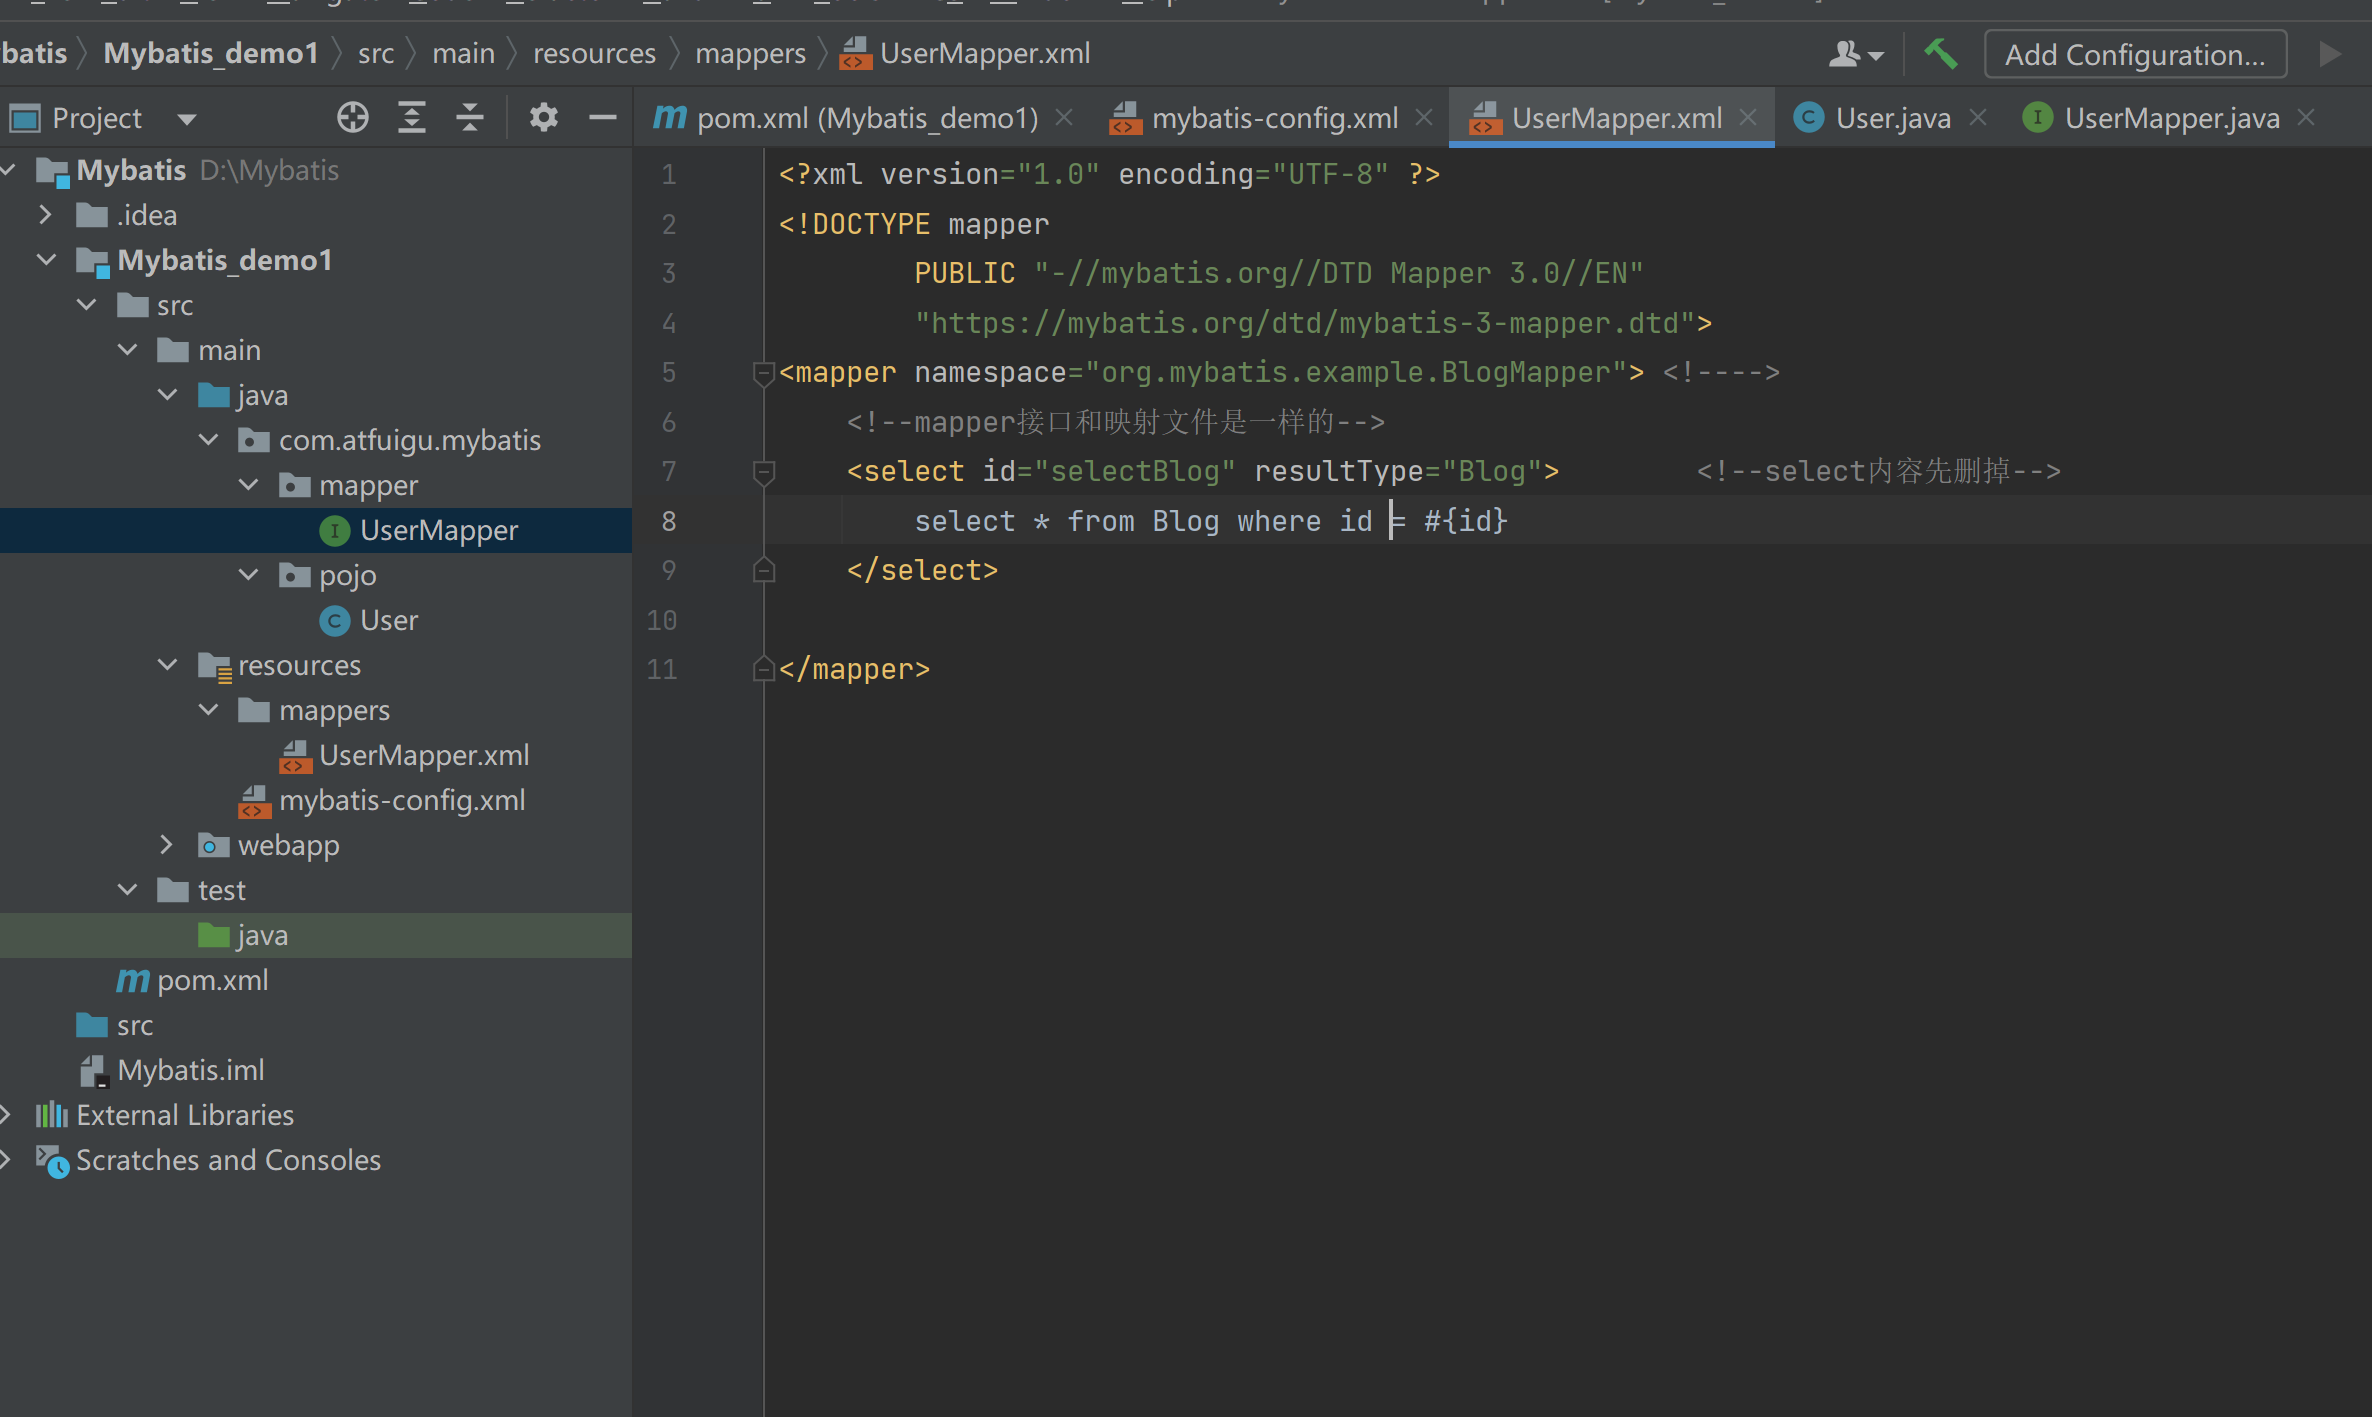Click the Add Configuration button
This screenshot has width=2372, height=1417.
point(2135,54)
